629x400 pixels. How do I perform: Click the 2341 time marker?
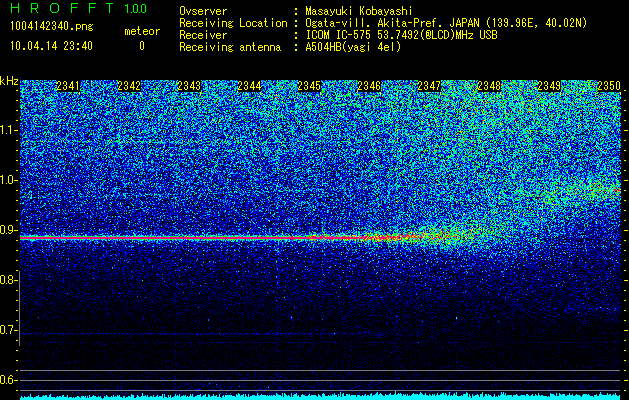(x=68, y=86)
